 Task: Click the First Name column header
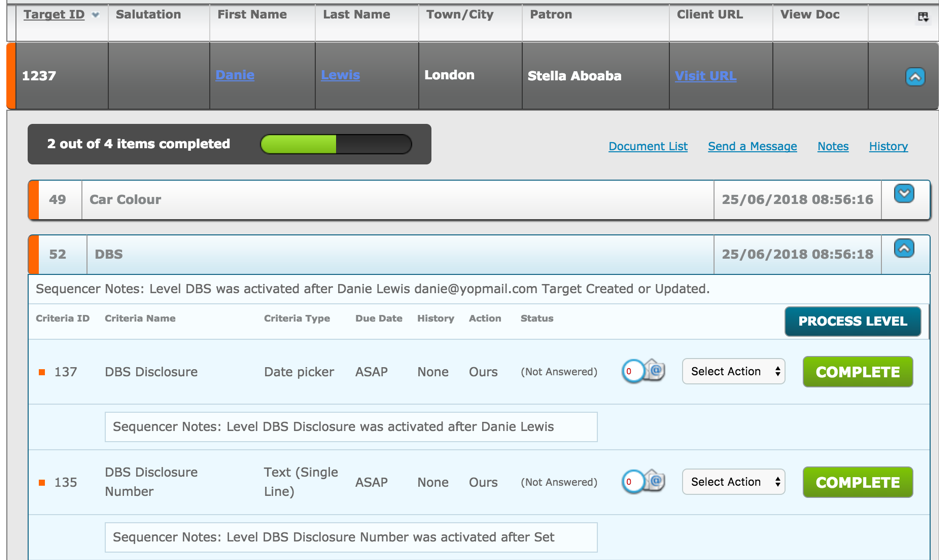coord(252,14)
